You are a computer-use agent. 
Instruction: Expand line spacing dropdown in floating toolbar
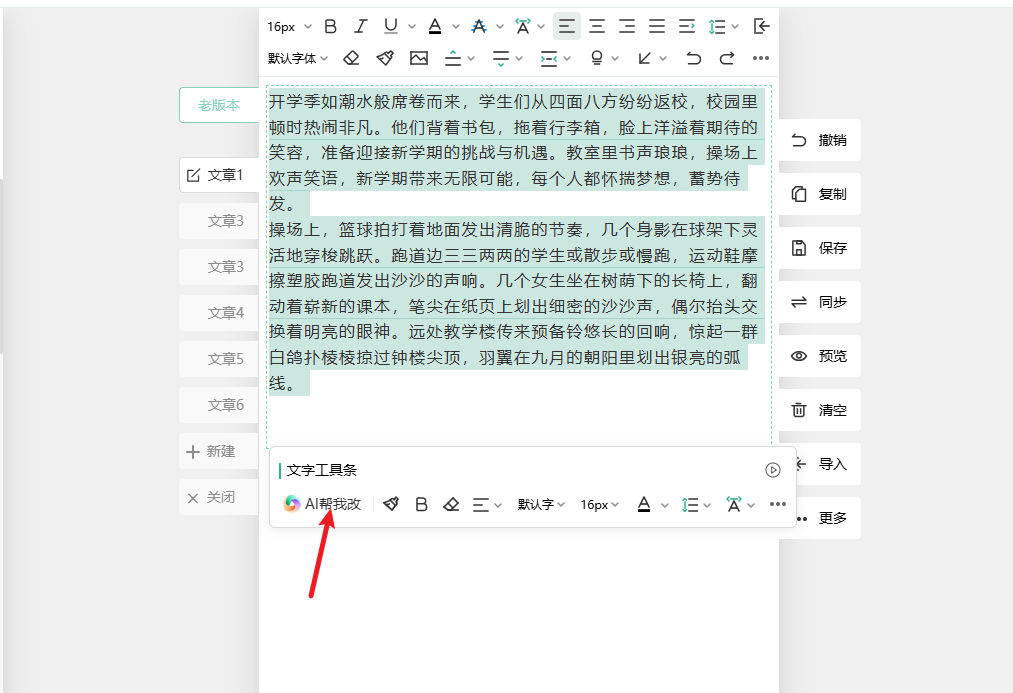pos(695,505)
